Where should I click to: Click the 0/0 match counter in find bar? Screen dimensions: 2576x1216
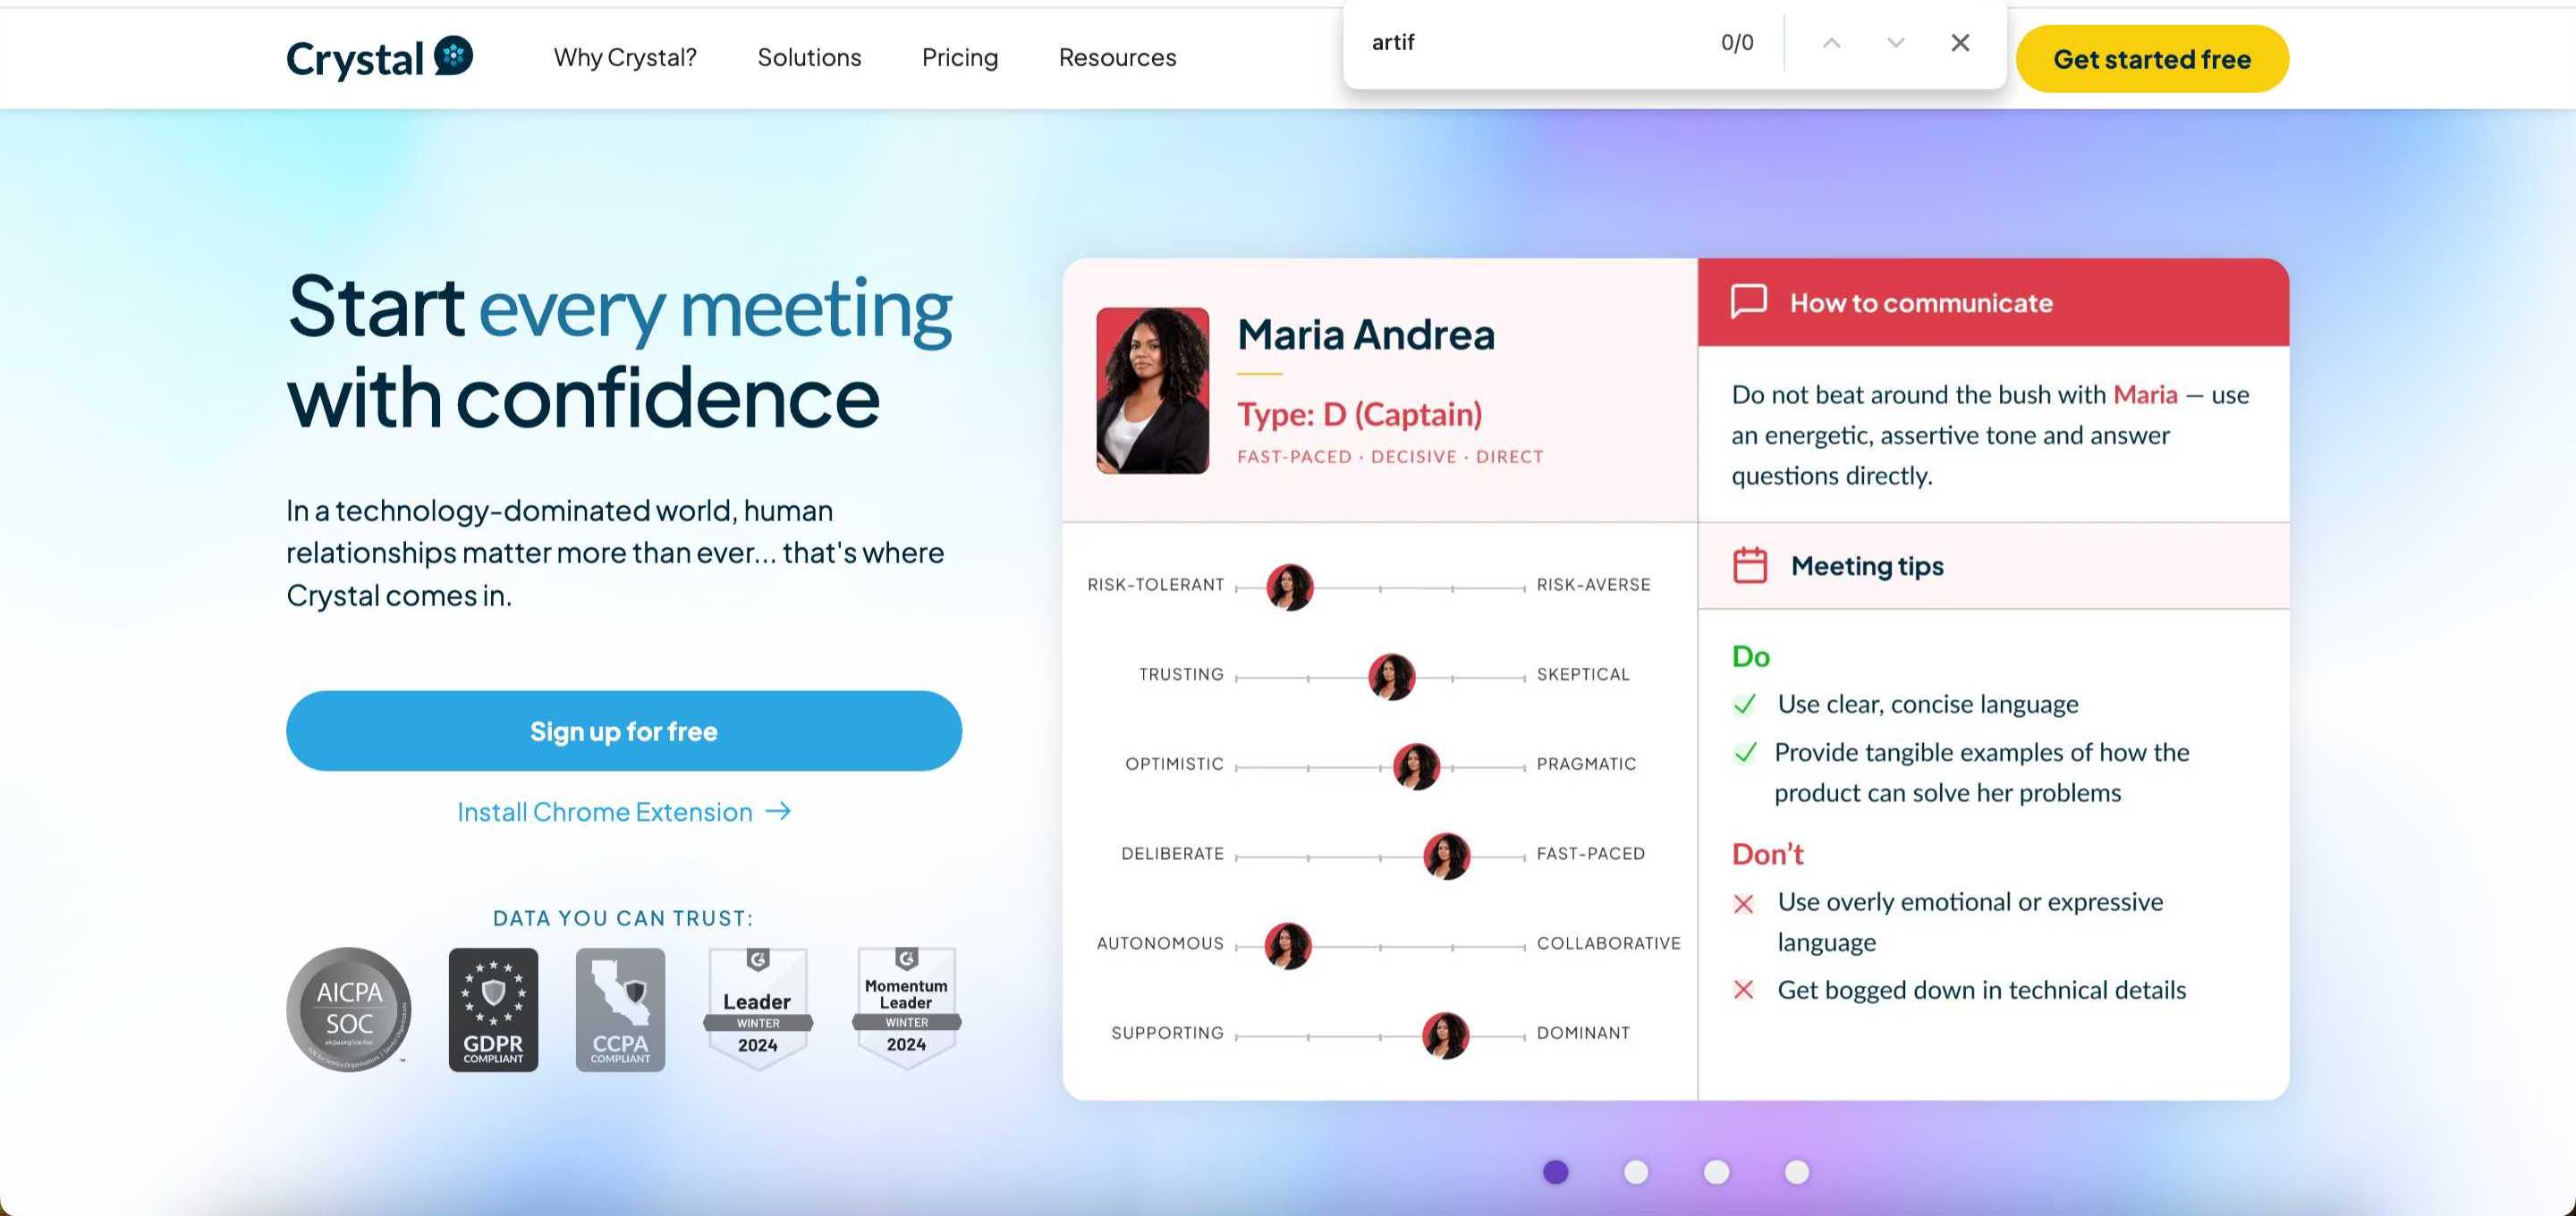[1737, 43]
